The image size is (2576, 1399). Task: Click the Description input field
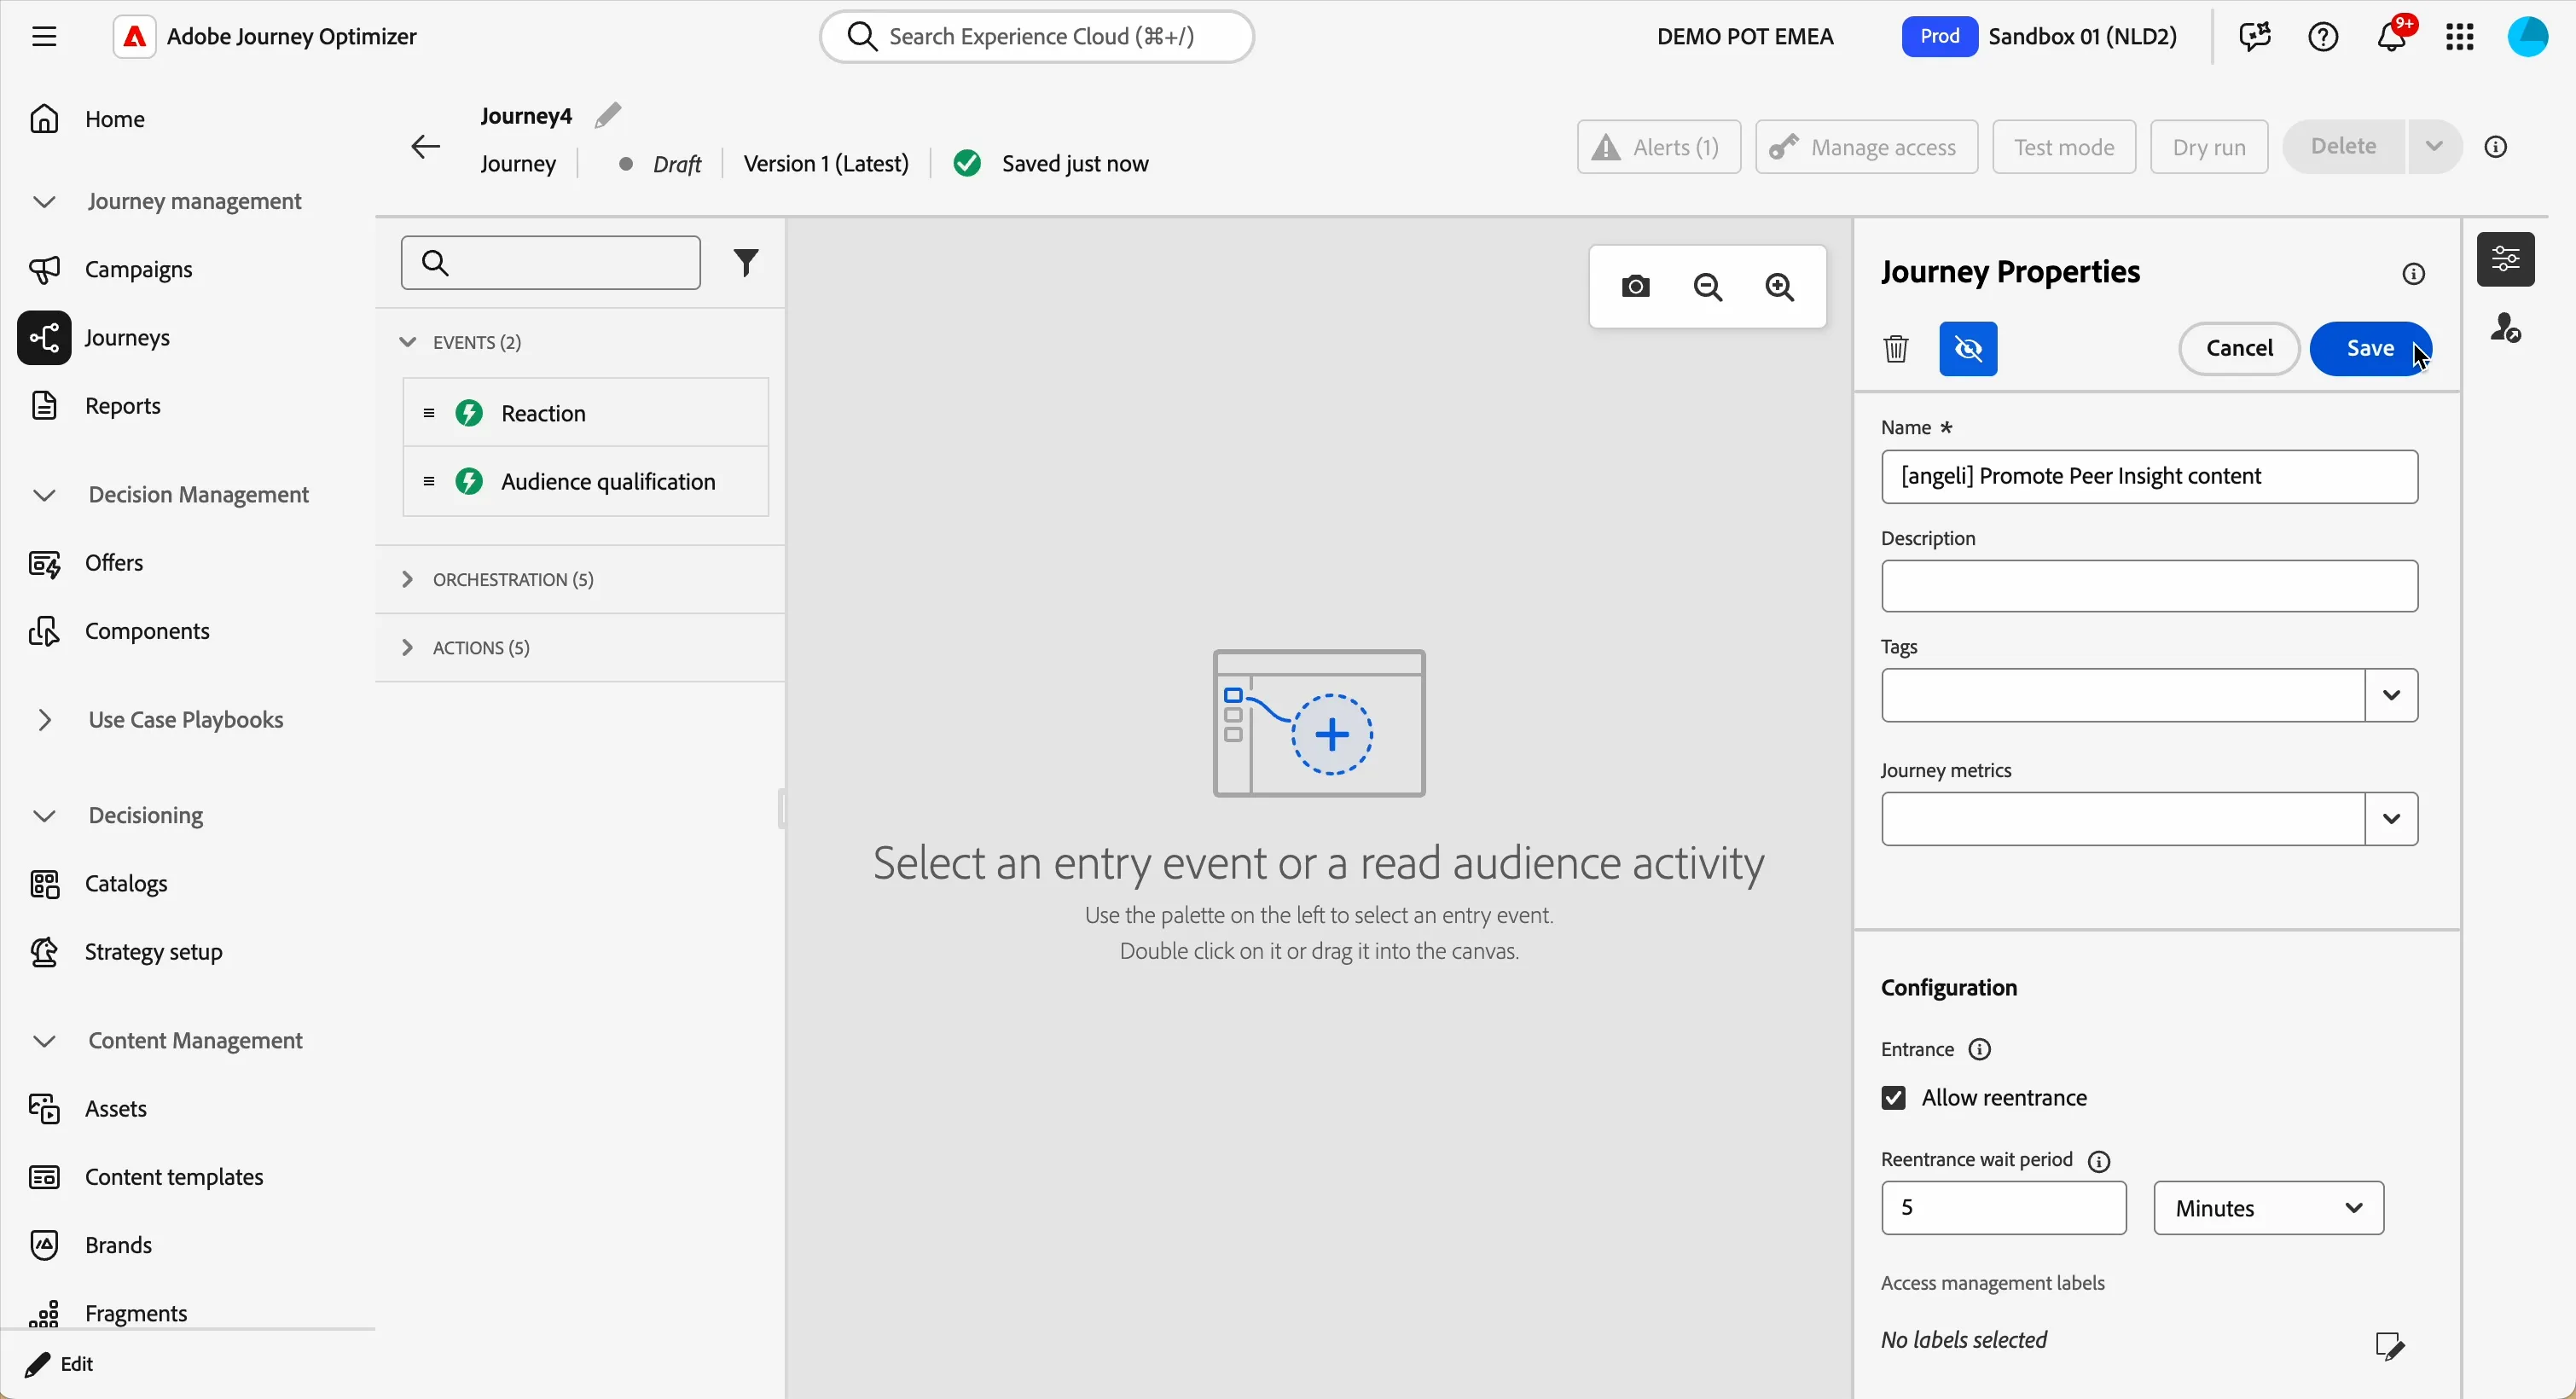[2149, 587]
